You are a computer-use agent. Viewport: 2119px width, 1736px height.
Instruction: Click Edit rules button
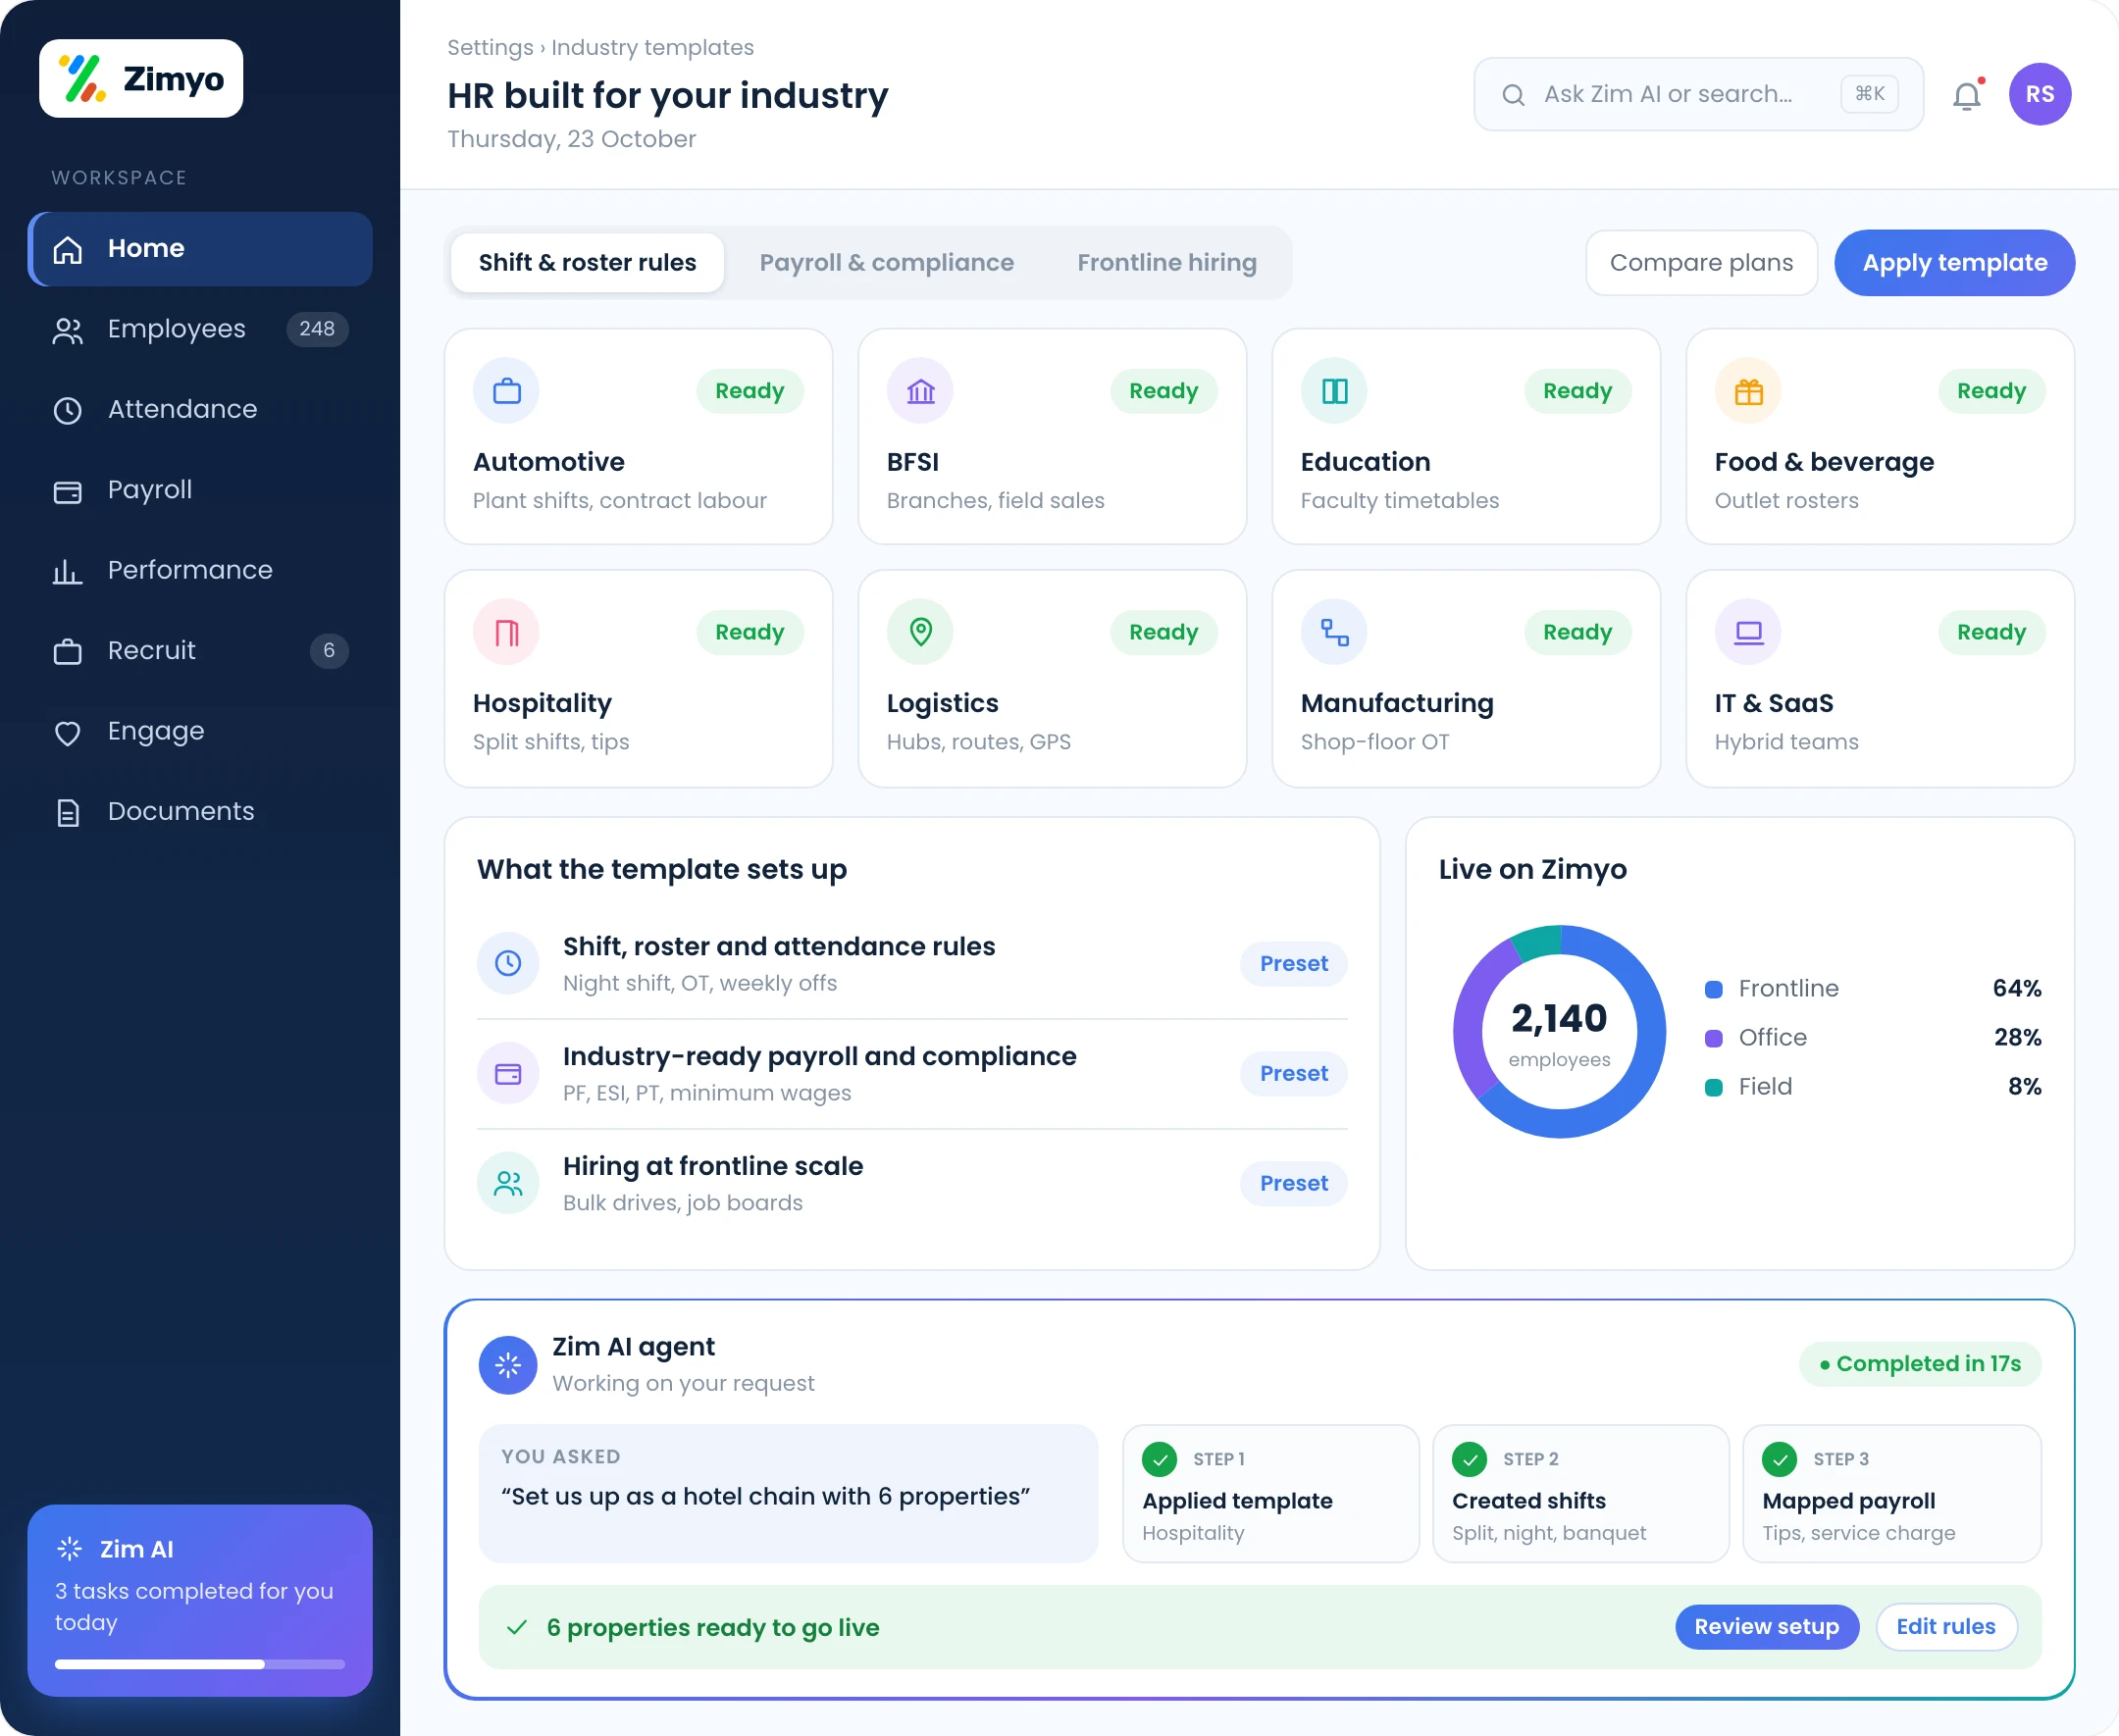click(1945, 1627)
